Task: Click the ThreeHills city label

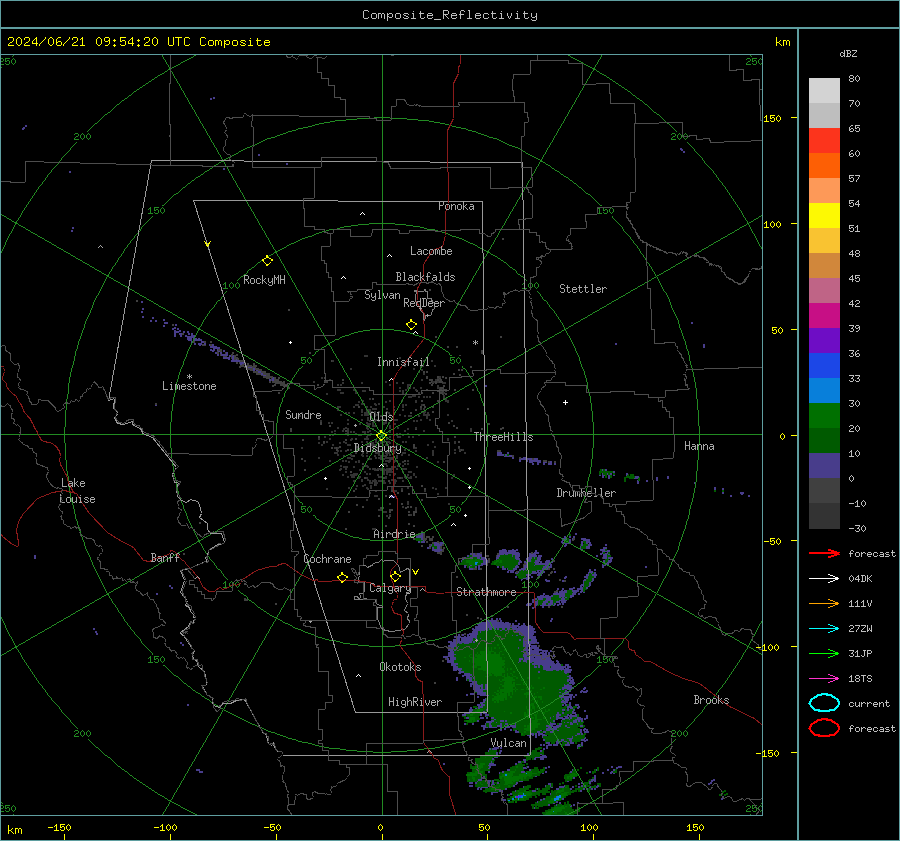Action: [503, 437]
